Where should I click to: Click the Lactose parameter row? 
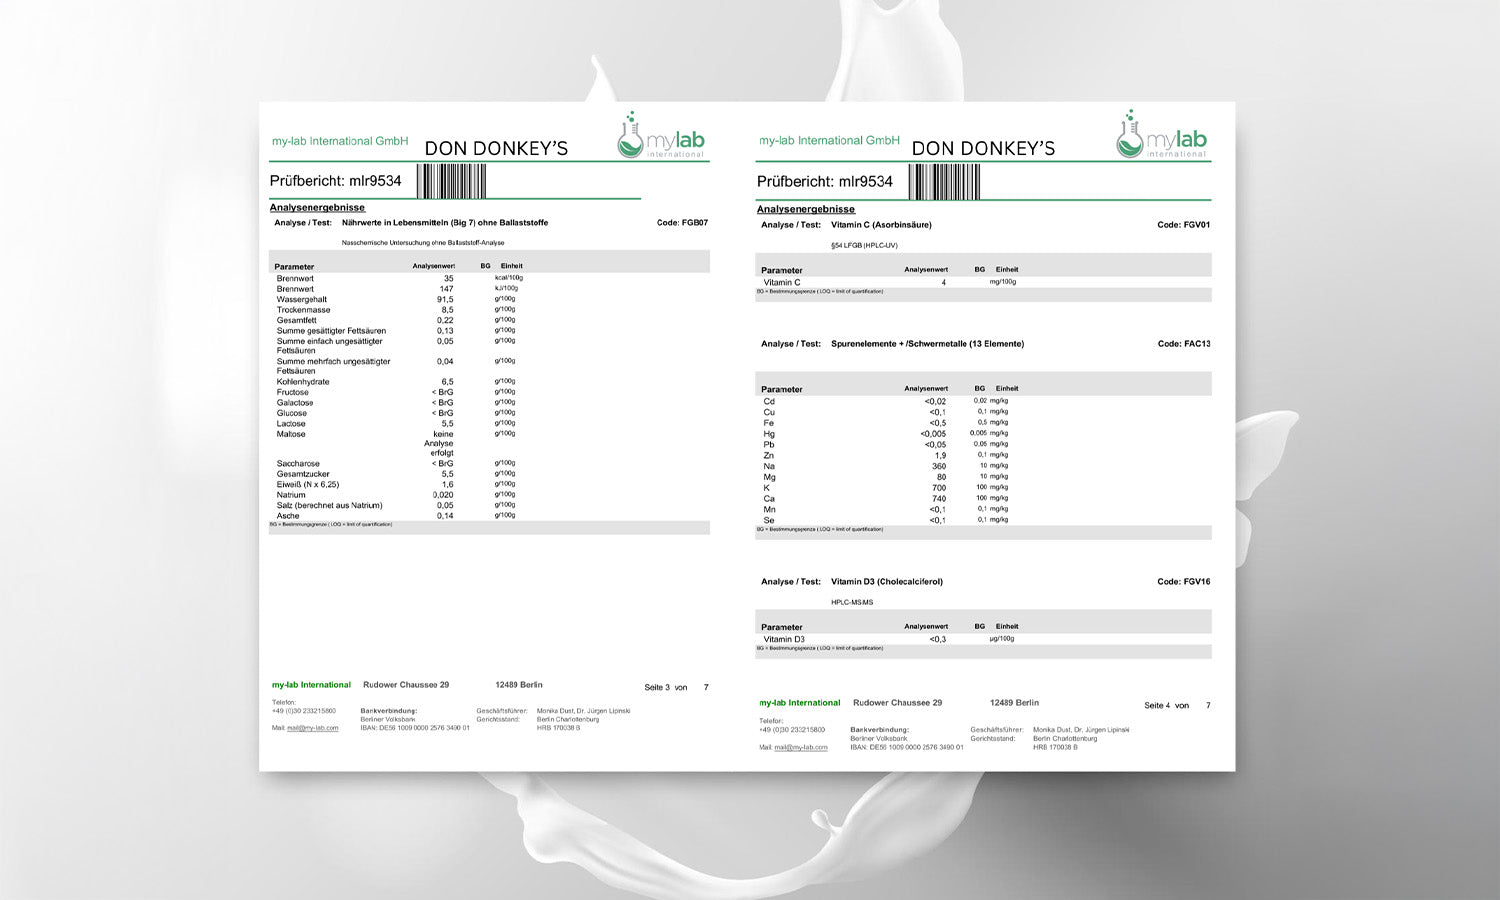[x=291, y=424]
